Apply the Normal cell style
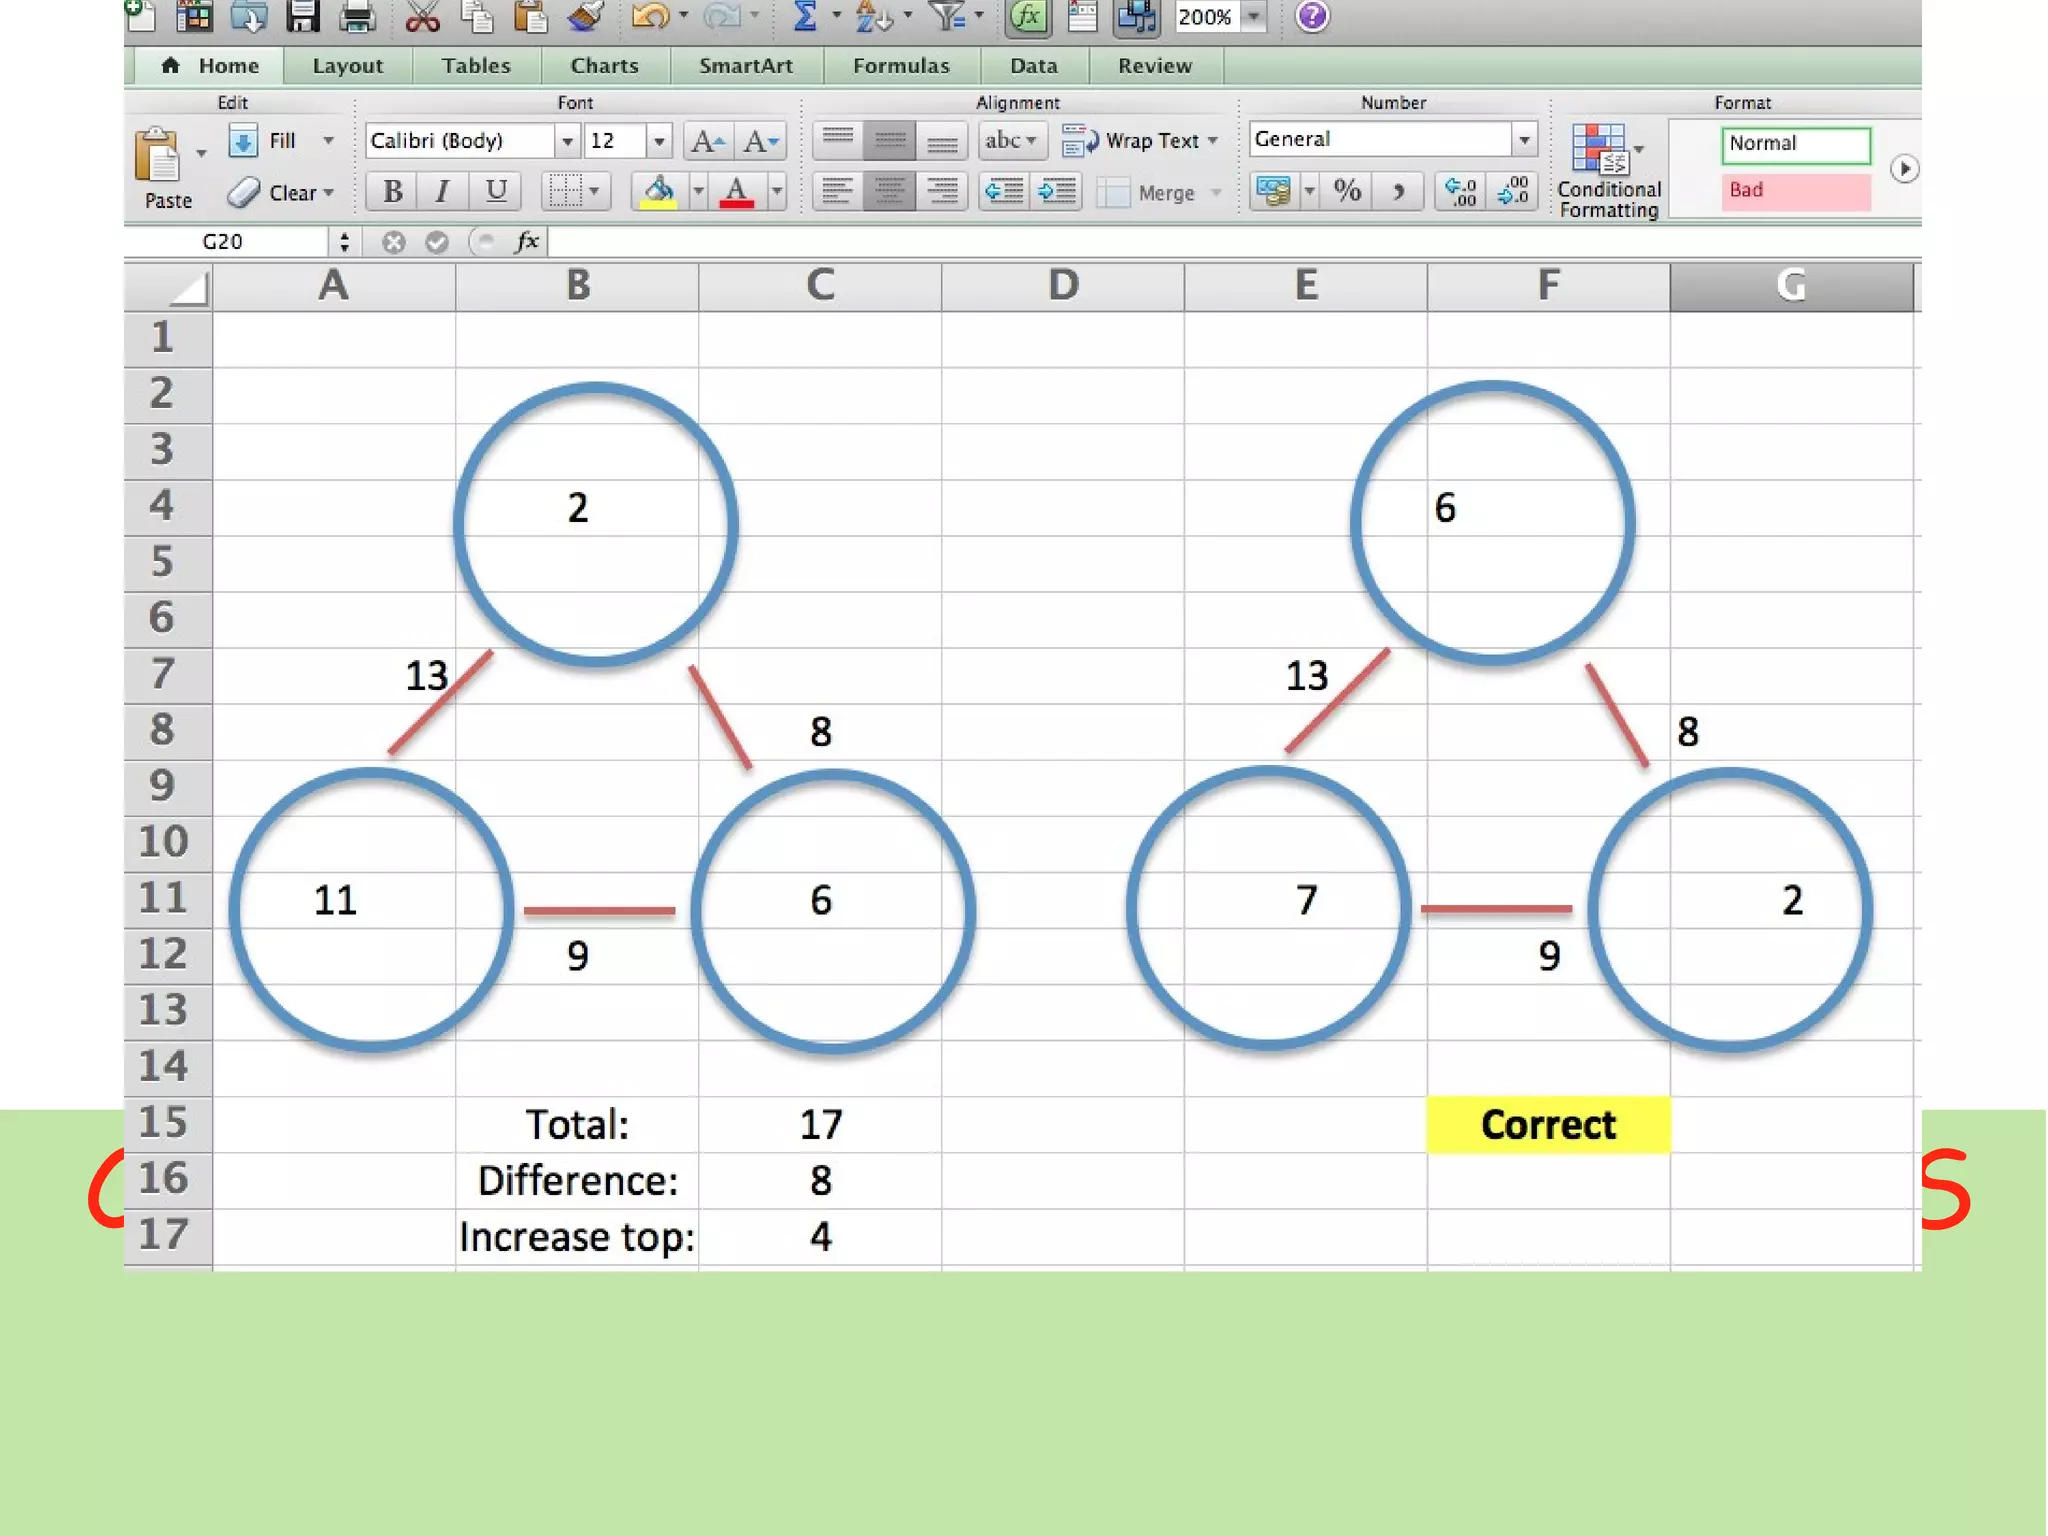 coord(1795,144)
